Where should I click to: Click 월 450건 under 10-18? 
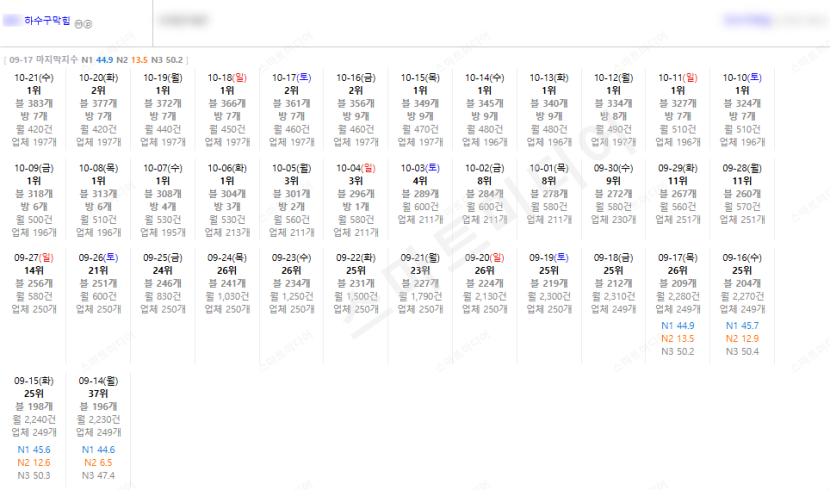[x=227, y=129]
